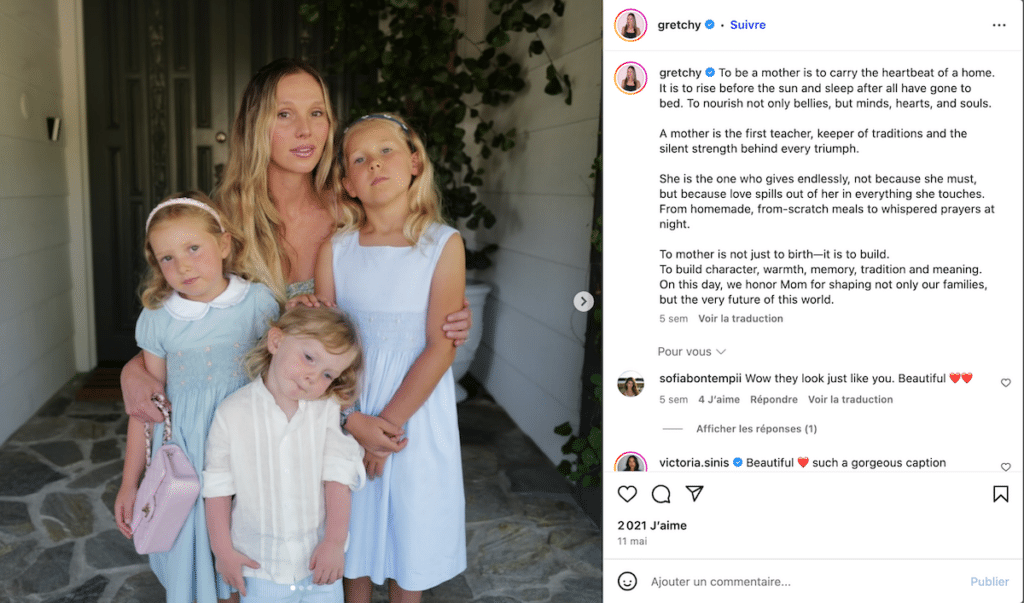Like the post with the heart icon
The height and width of the screenshot is (603, 1024).
tap(627, 494)
